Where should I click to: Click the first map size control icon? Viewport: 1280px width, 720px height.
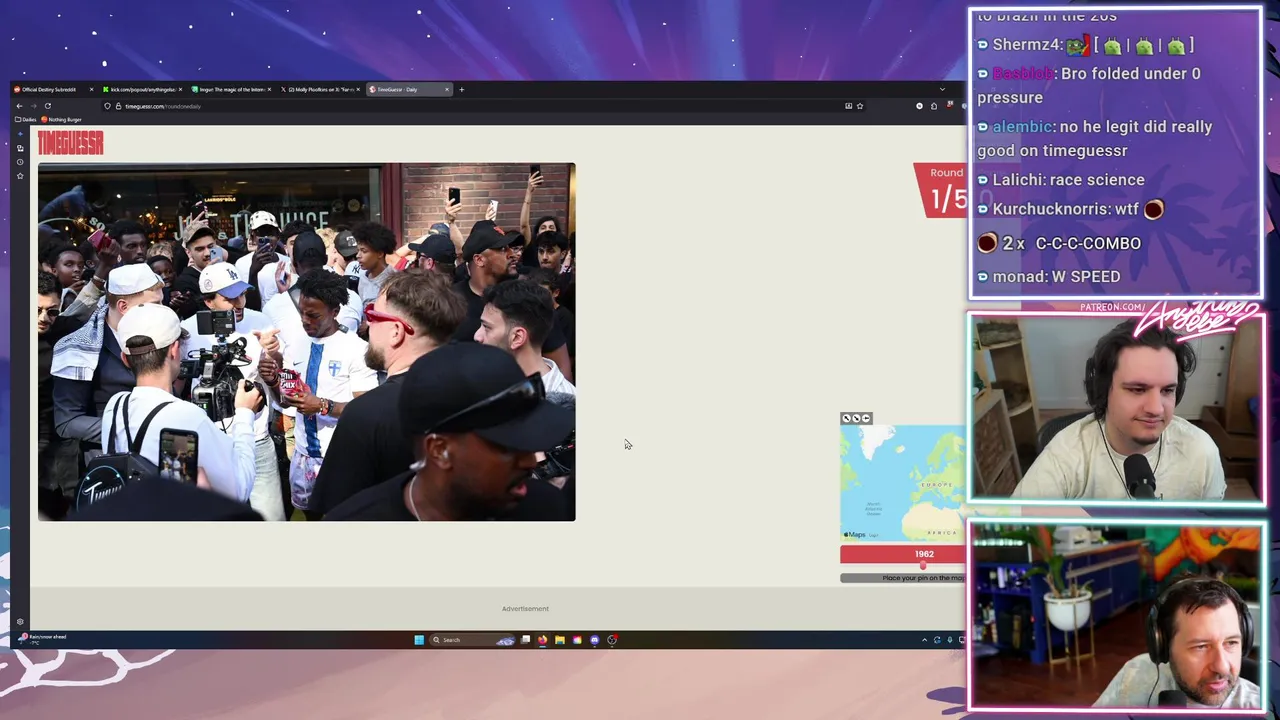click(x=847, y=418)
